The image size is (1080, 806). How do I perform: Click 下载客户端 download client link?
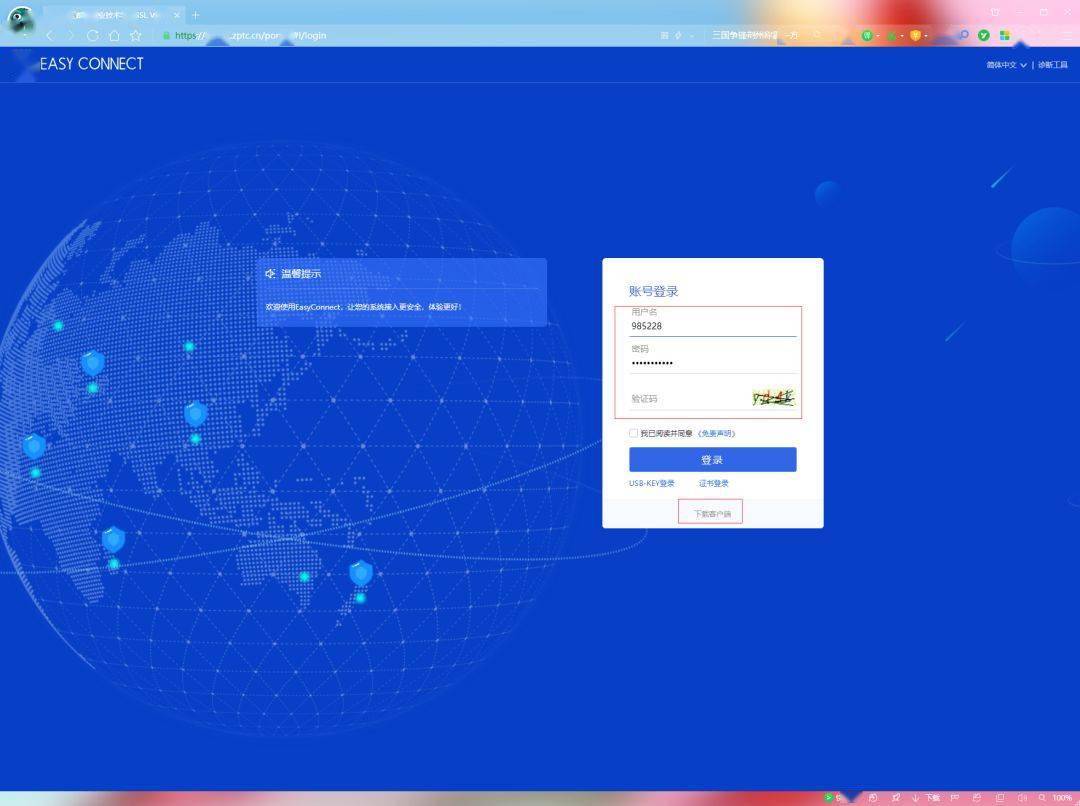coord(712,514)
